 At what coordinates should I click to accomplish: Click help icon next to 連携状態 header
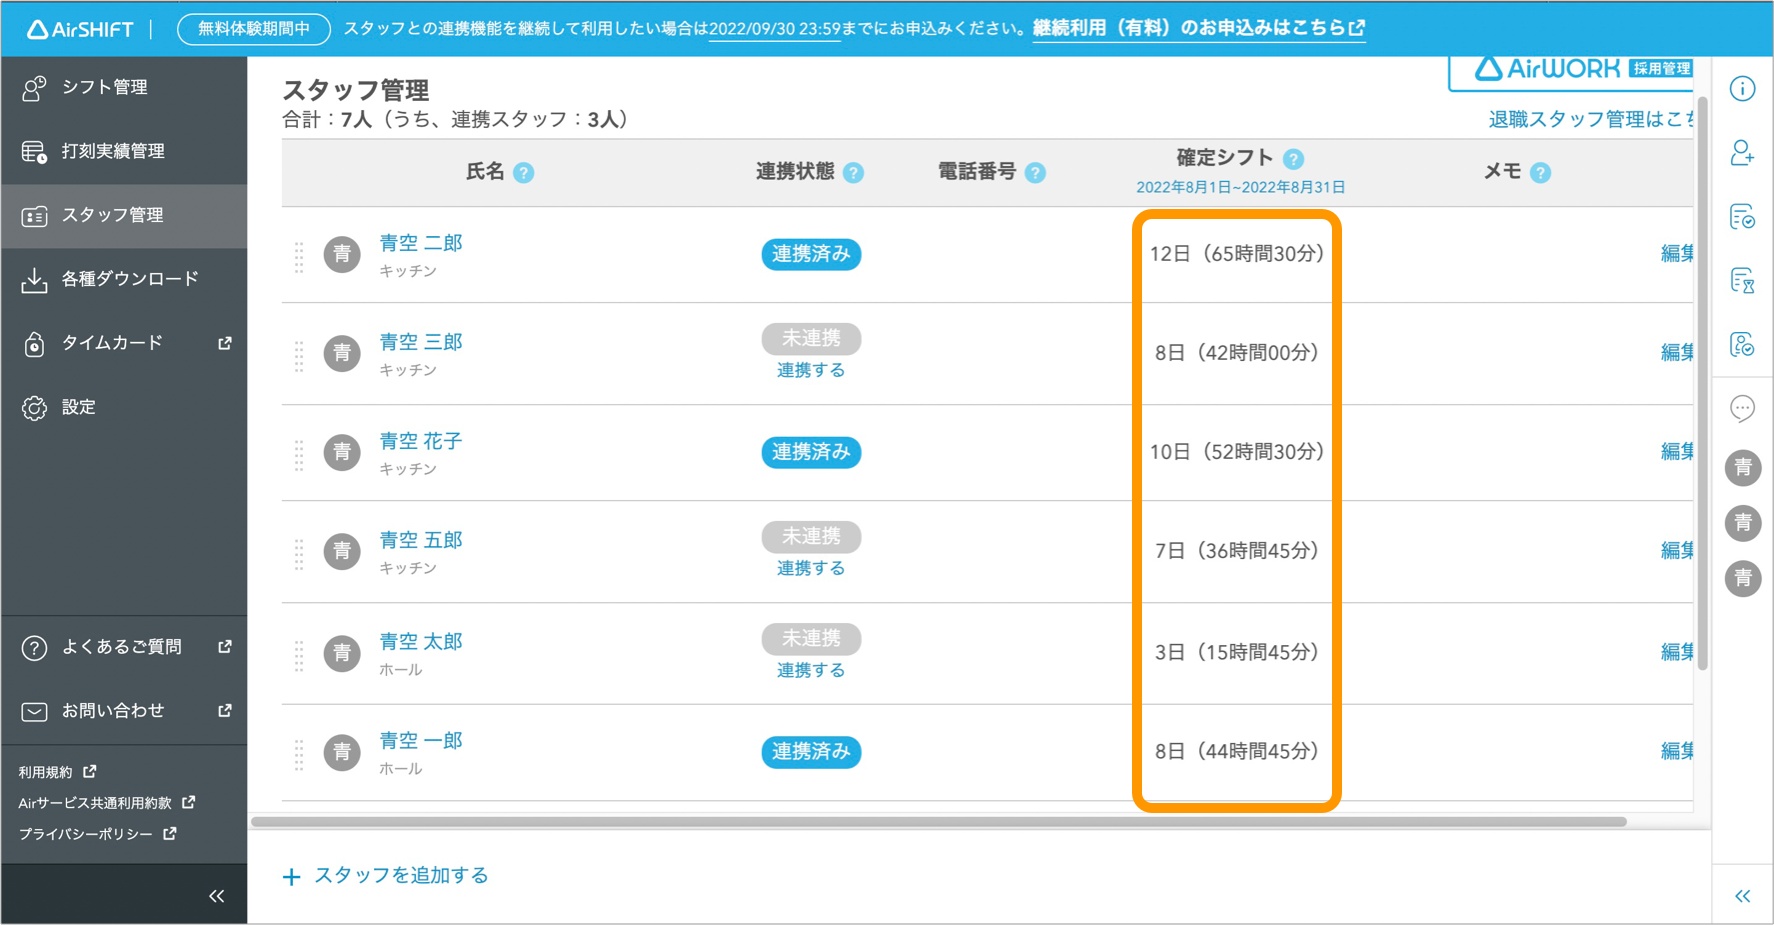(853, 173)
